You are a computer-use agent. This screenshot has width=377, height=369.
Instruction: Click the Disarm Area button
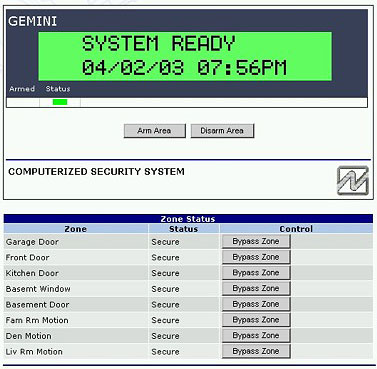coord(222,131)
